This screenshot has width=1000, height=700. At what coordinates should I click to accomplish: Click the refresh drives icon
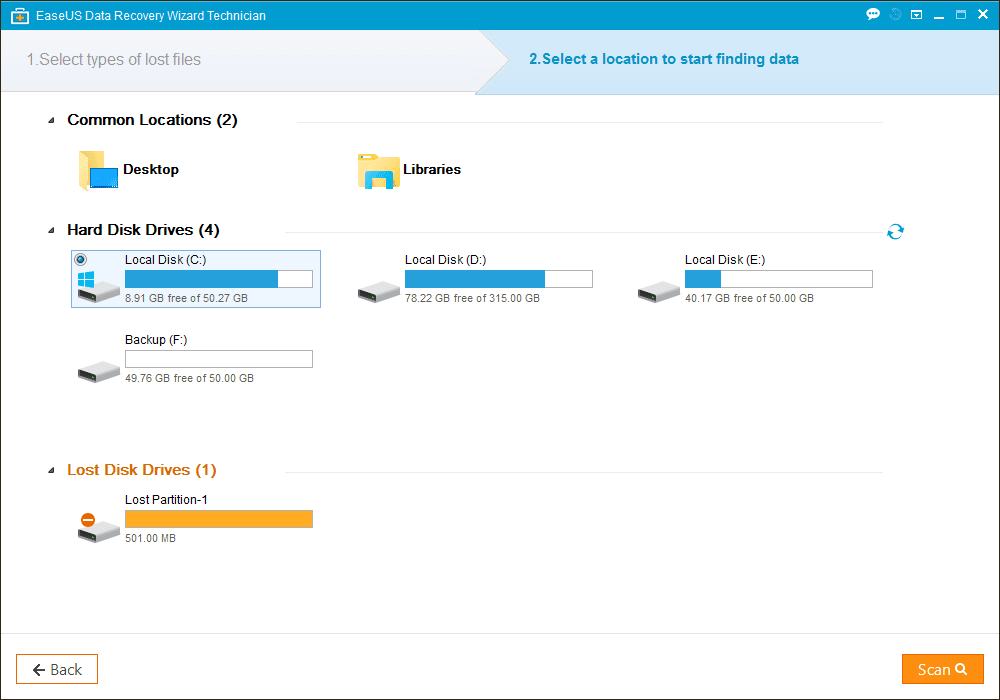point(895,230)
